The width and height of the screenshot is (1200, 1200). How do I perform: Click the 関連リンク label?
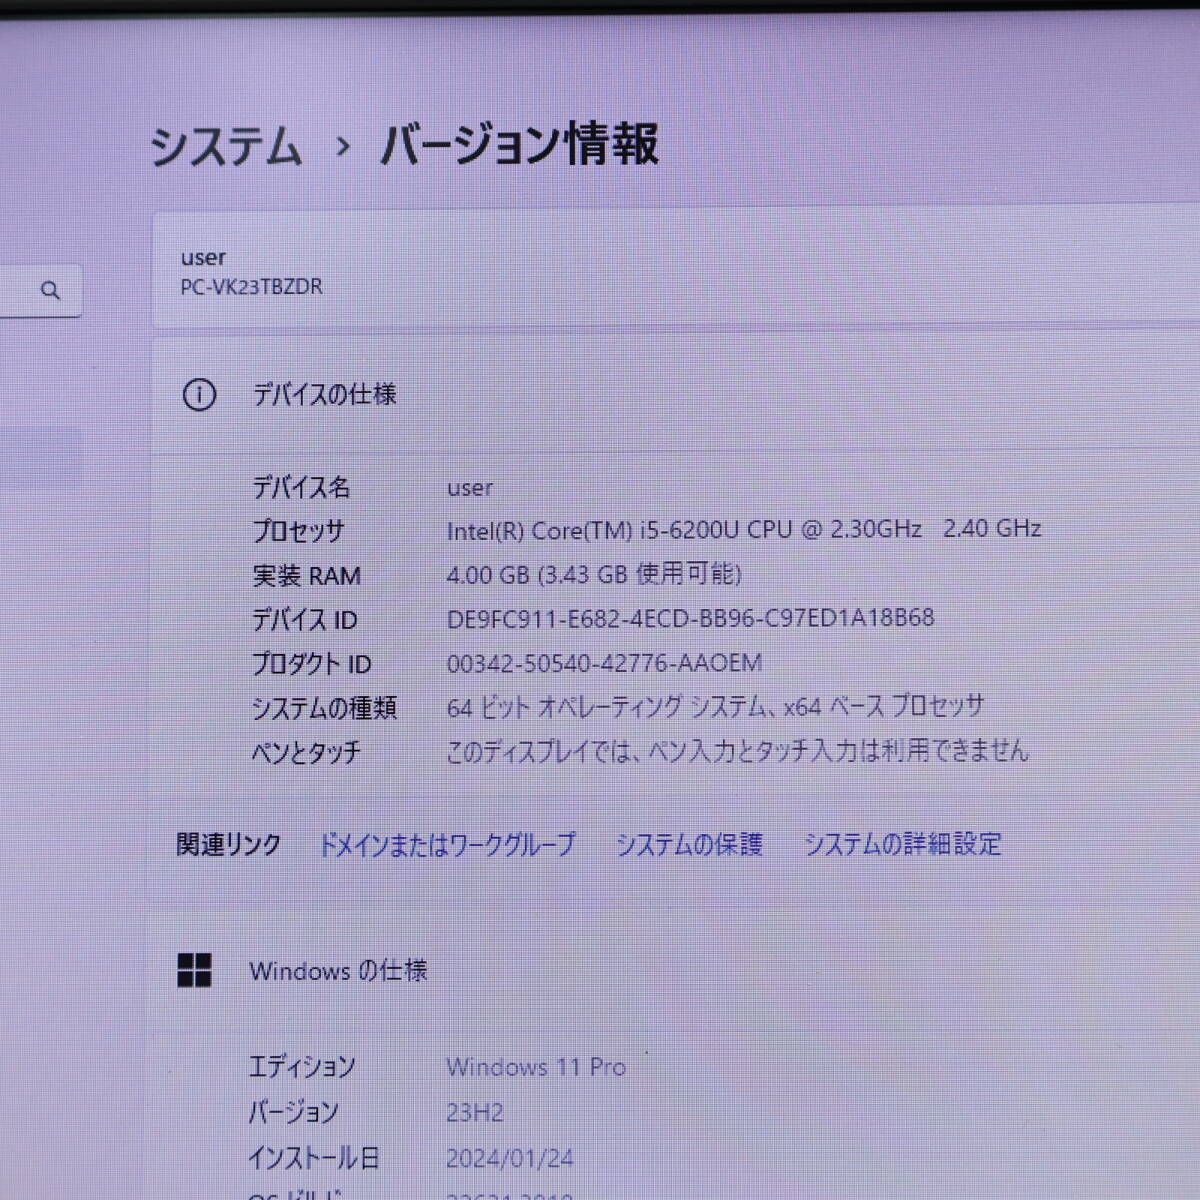(229, 845)
